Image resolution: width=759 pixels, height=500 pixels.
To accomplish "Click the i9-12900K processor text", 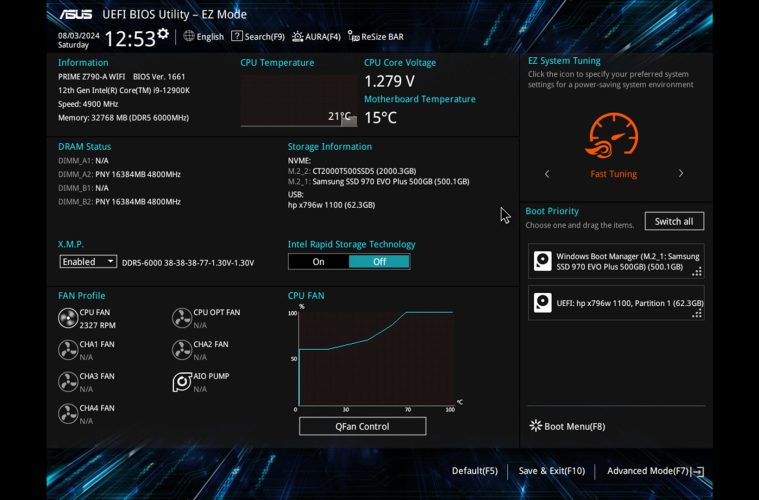I will pos(124,91).
